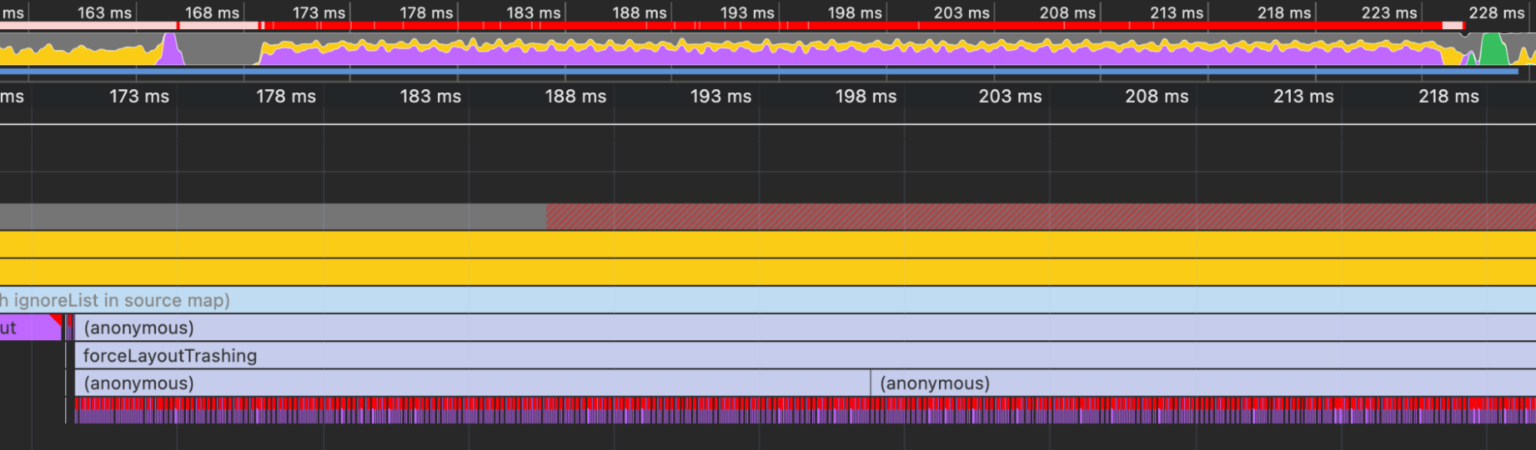Click the red warning triangle on the Layout block
Screen dimensions: 1536x450
[57, 319]
